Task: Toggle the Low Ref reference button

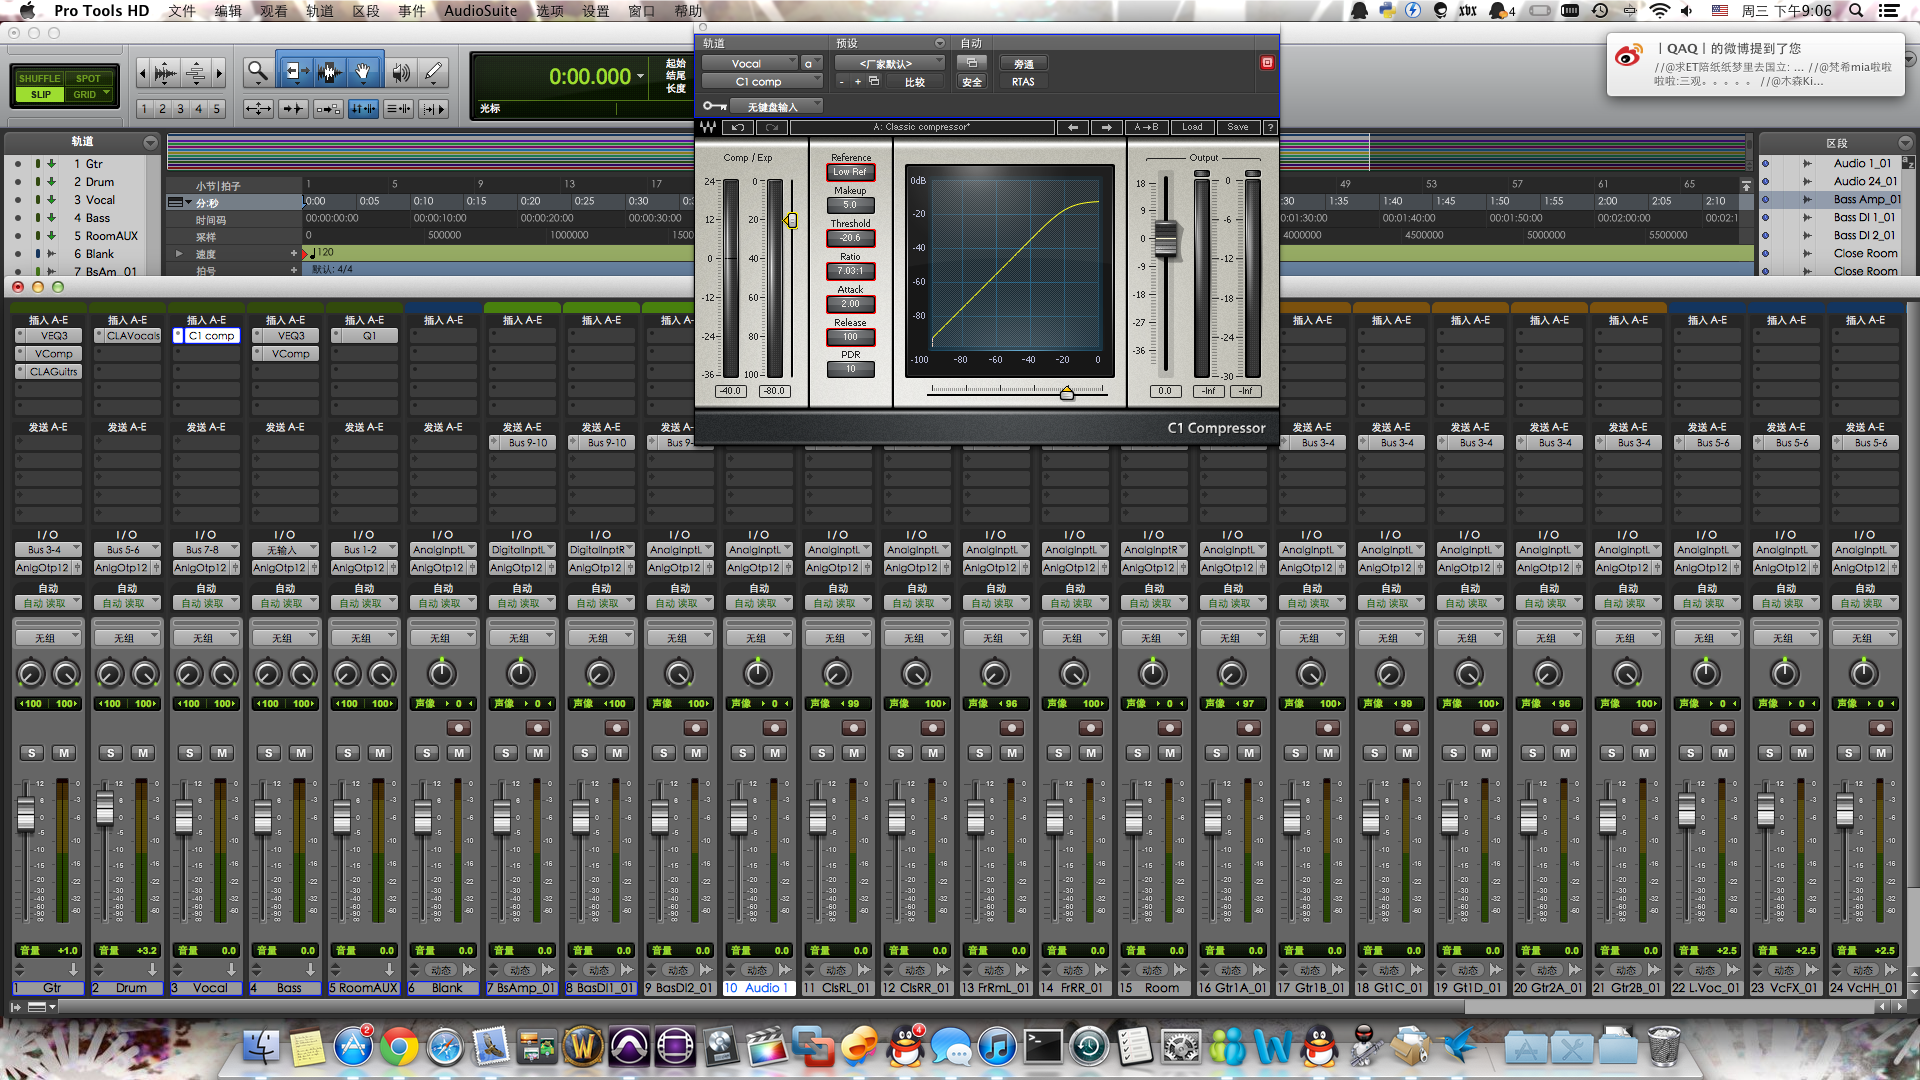Action: pyautogui.click(x=850, y=172)
